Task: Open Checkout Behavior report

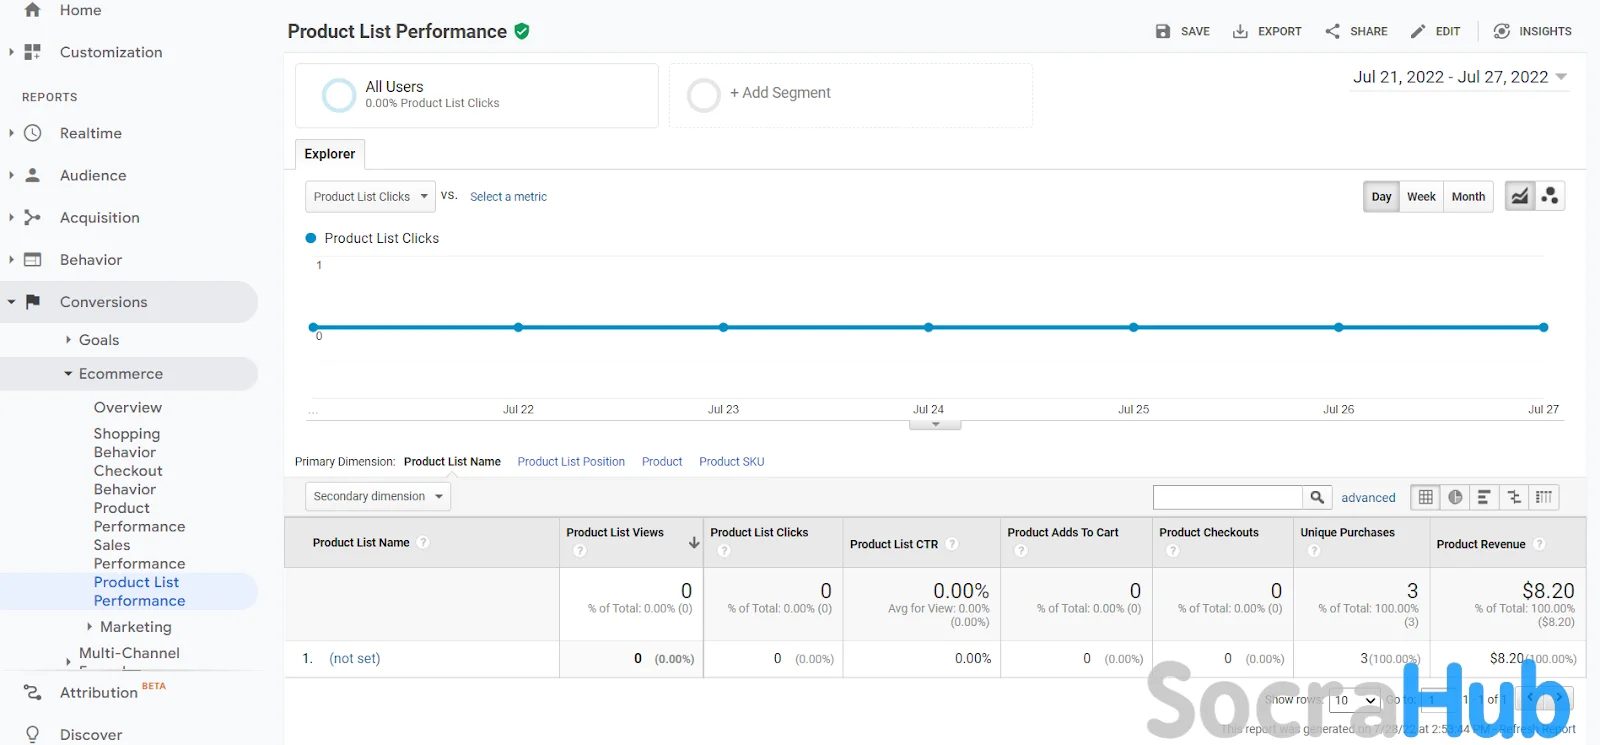Action: [x=128, y=480]
